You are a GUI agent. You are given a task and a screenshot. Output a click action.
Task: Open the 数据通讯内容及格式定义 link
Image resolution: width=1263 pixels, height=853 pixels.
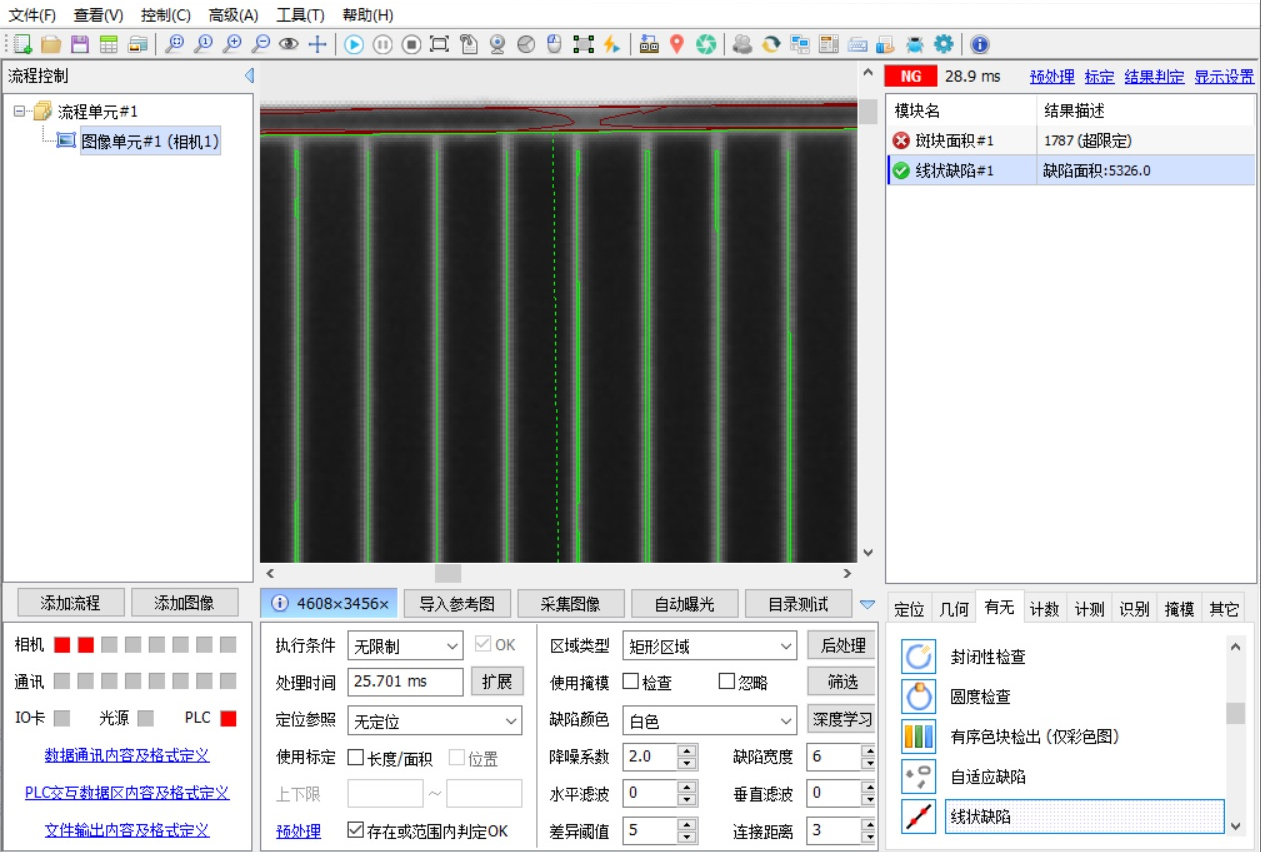click(127, 755)
